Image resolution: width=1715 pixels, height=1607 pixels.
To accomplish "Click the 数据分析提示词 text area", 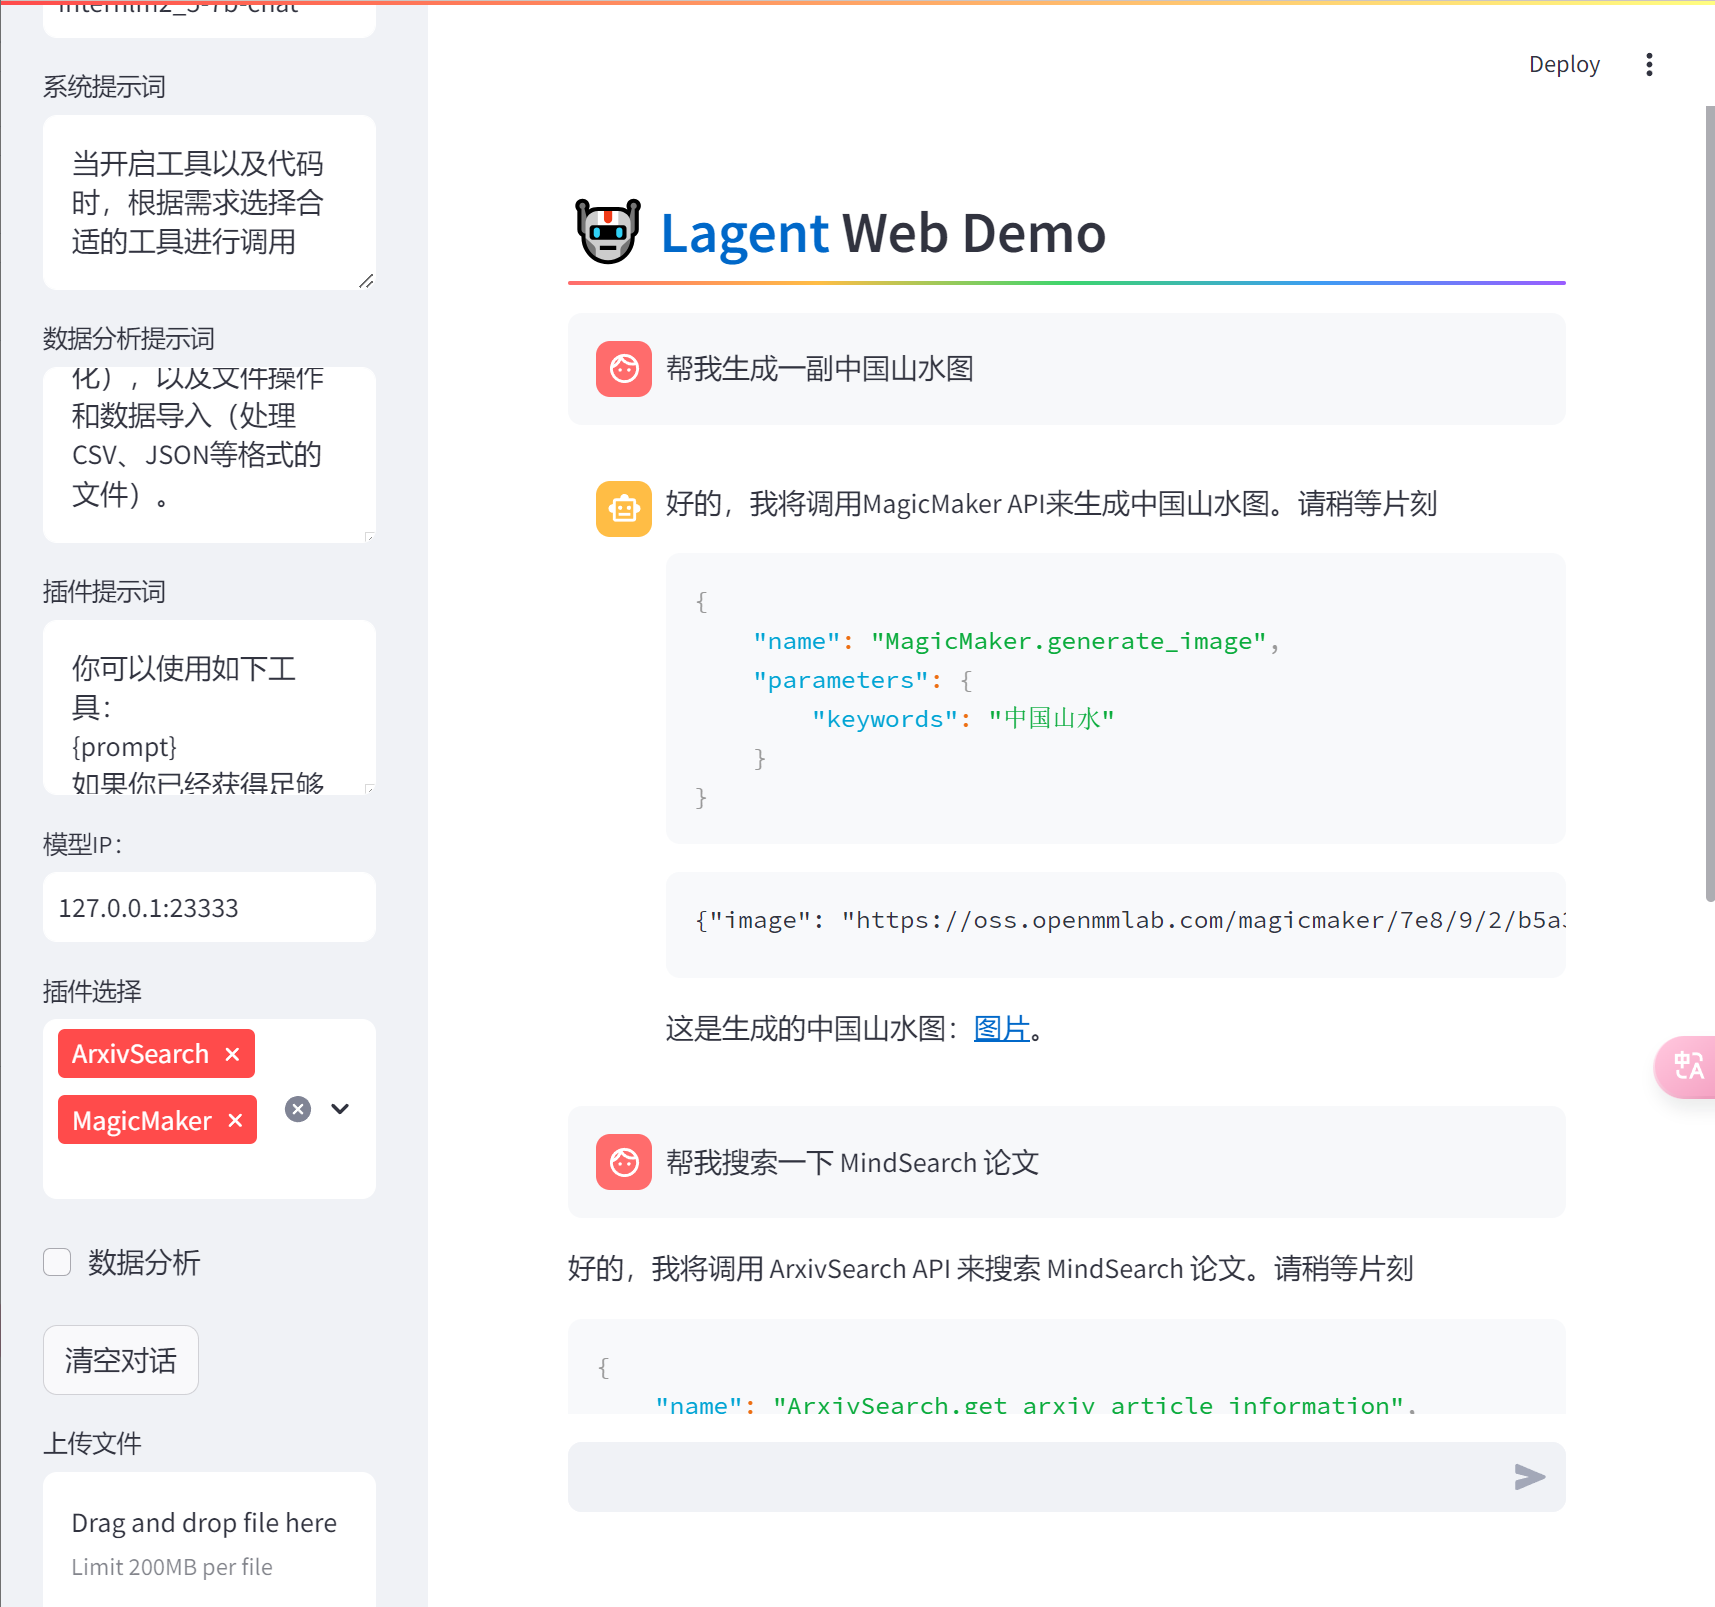I will coord(209,455).
